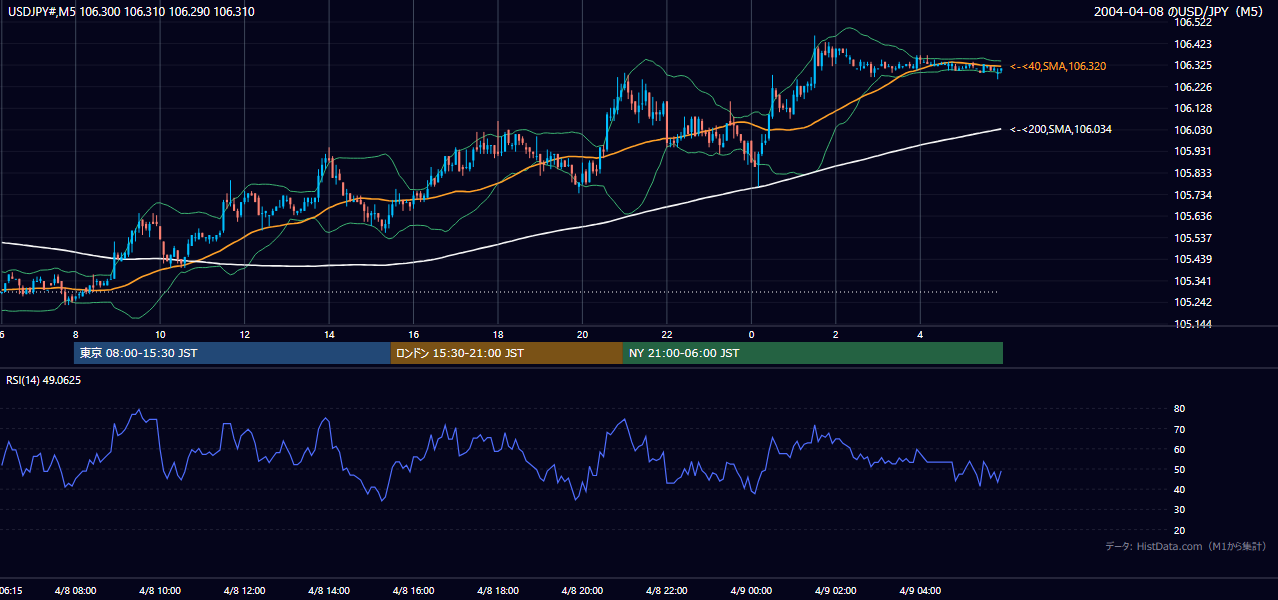The height and width of the screenshot is (600, 1278).
Task: Click the 4/9 04:00 date label
Action: 920,591
